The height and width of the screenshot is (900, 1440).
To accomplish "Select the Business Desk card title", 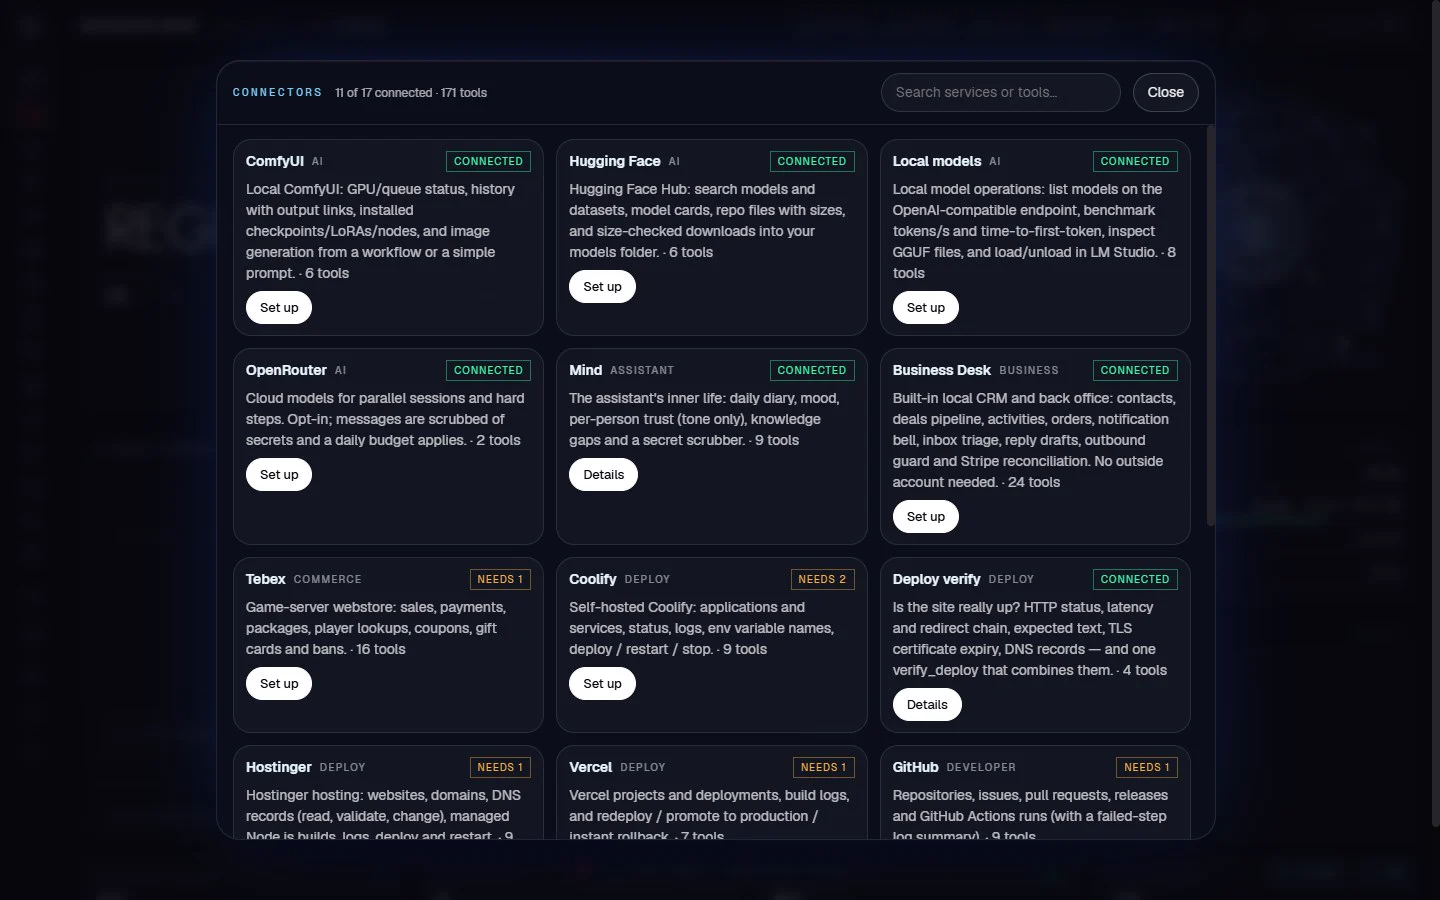I will pyautogui.click(x=942, y=370).
